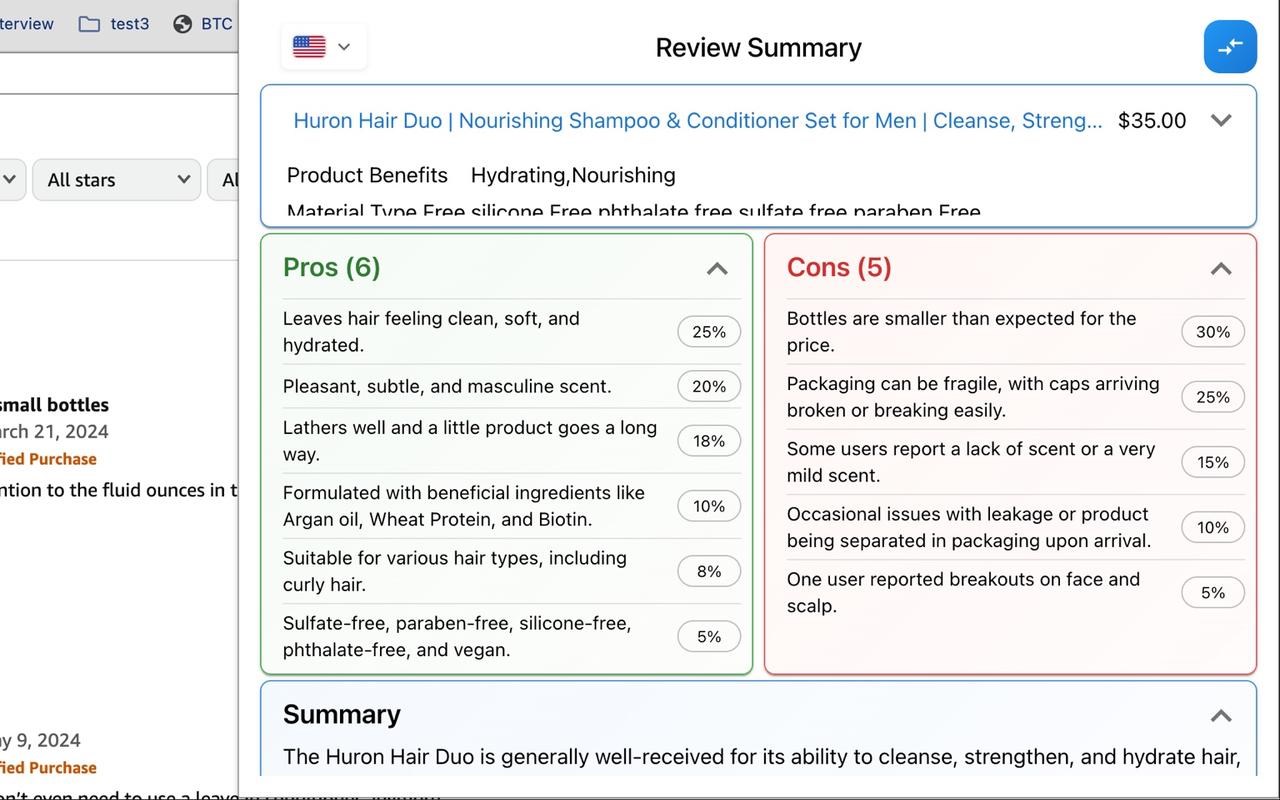
Task: Open the US flag language selector
Action: pos(324,47)
